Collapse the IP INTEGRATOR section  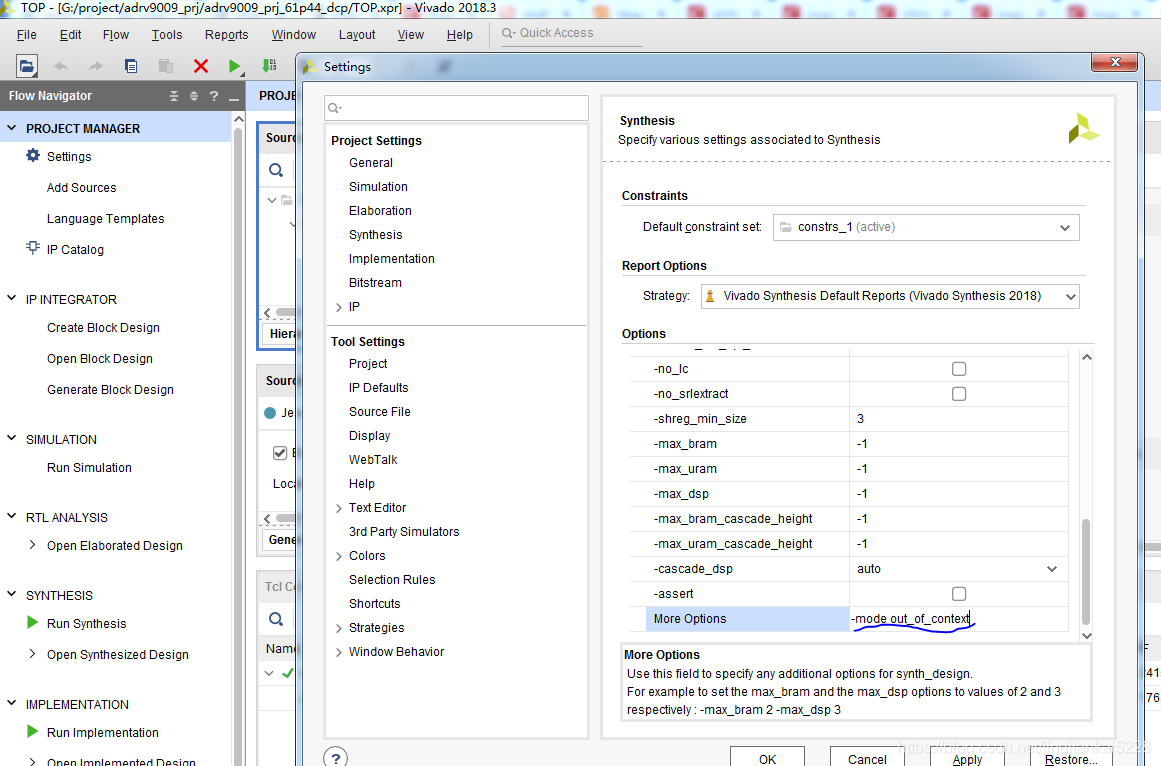tap(11, 298)
